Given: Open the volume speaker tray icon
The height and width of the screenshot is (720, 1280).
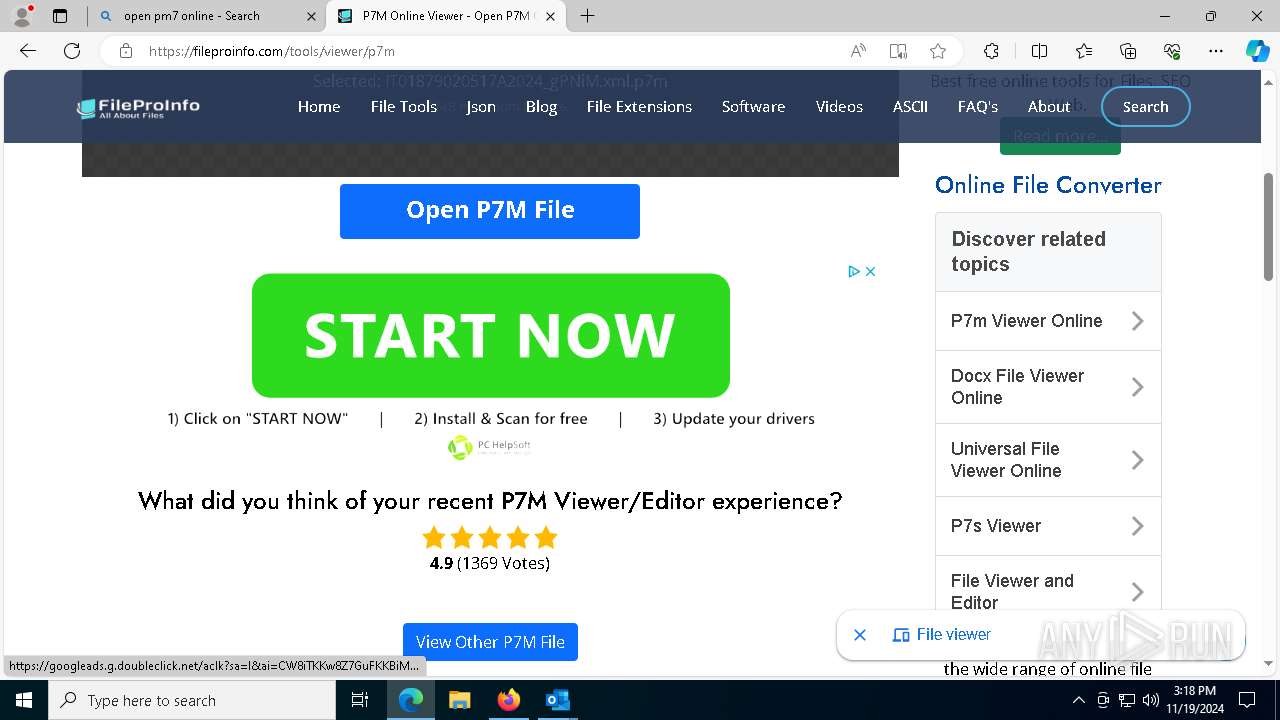Looking at the screenshot, I should click(x=1151, y=700).
